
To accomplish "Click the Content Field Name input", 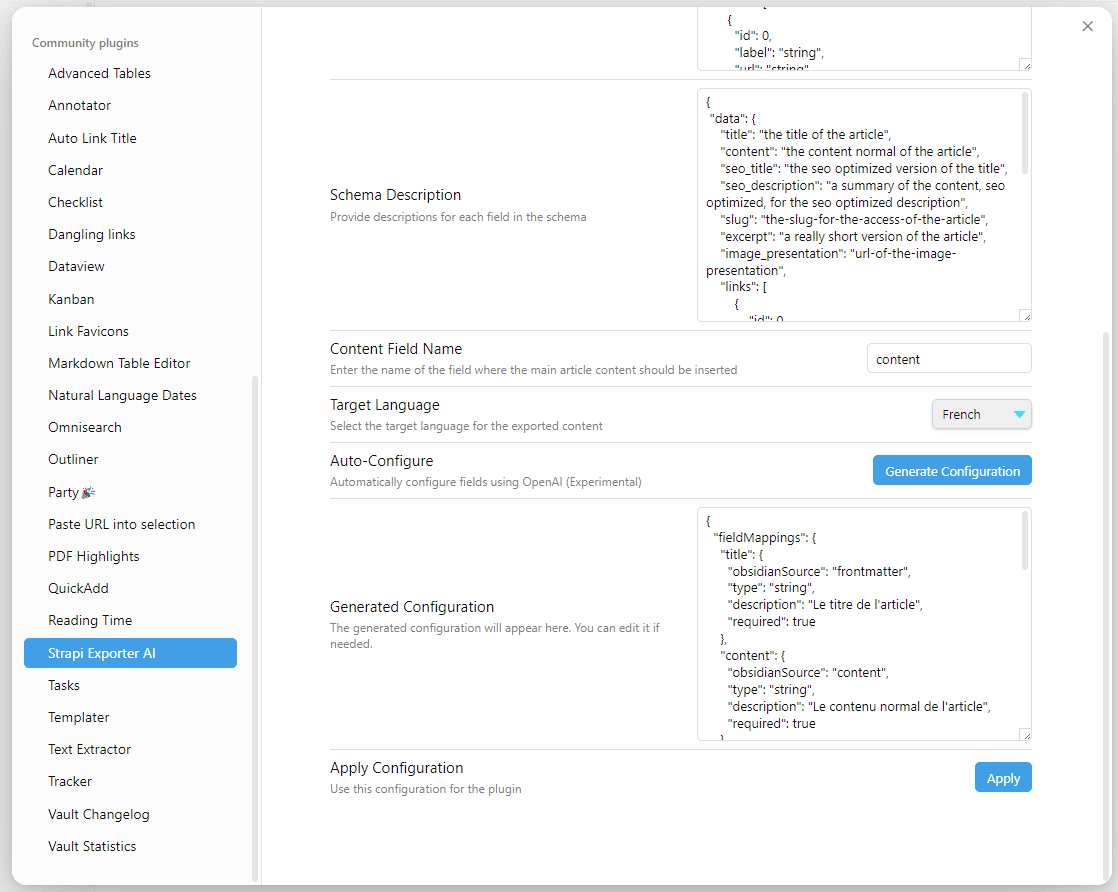I will (948, 359).
